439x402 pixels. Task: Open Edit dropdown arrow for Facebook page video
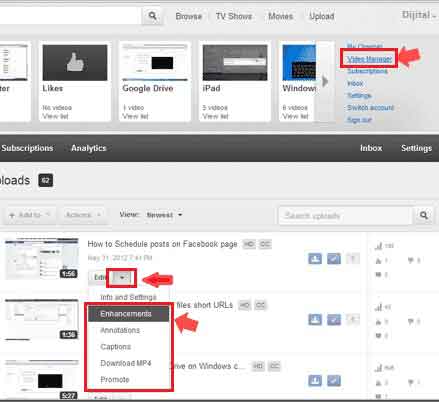click(x=122, y=277)
